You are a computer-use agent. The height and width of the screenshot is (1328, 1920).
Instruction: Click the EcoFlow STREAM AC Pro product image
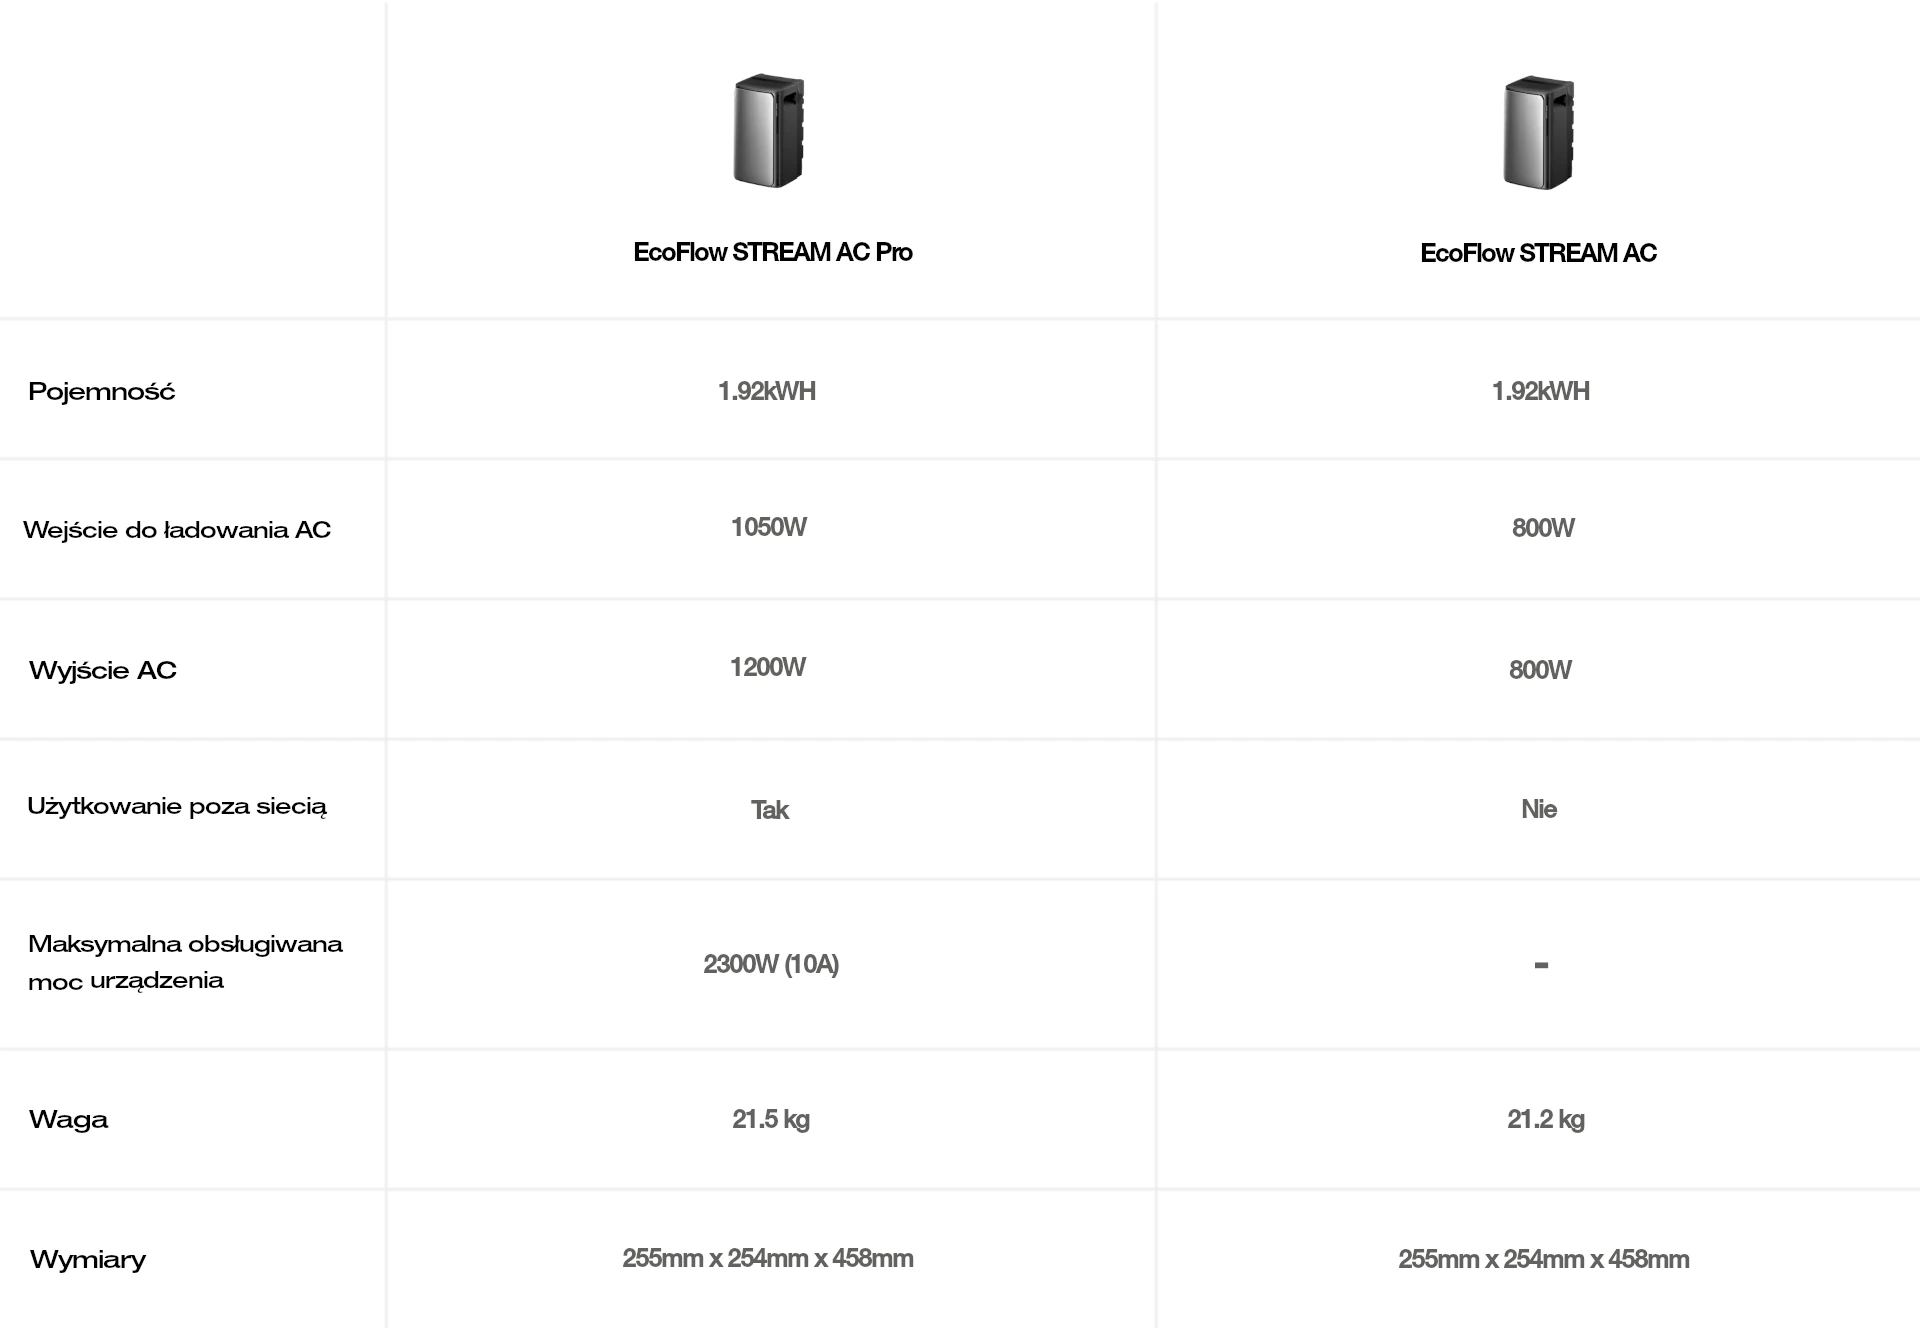pyautogui.click(x=769, y=131)
